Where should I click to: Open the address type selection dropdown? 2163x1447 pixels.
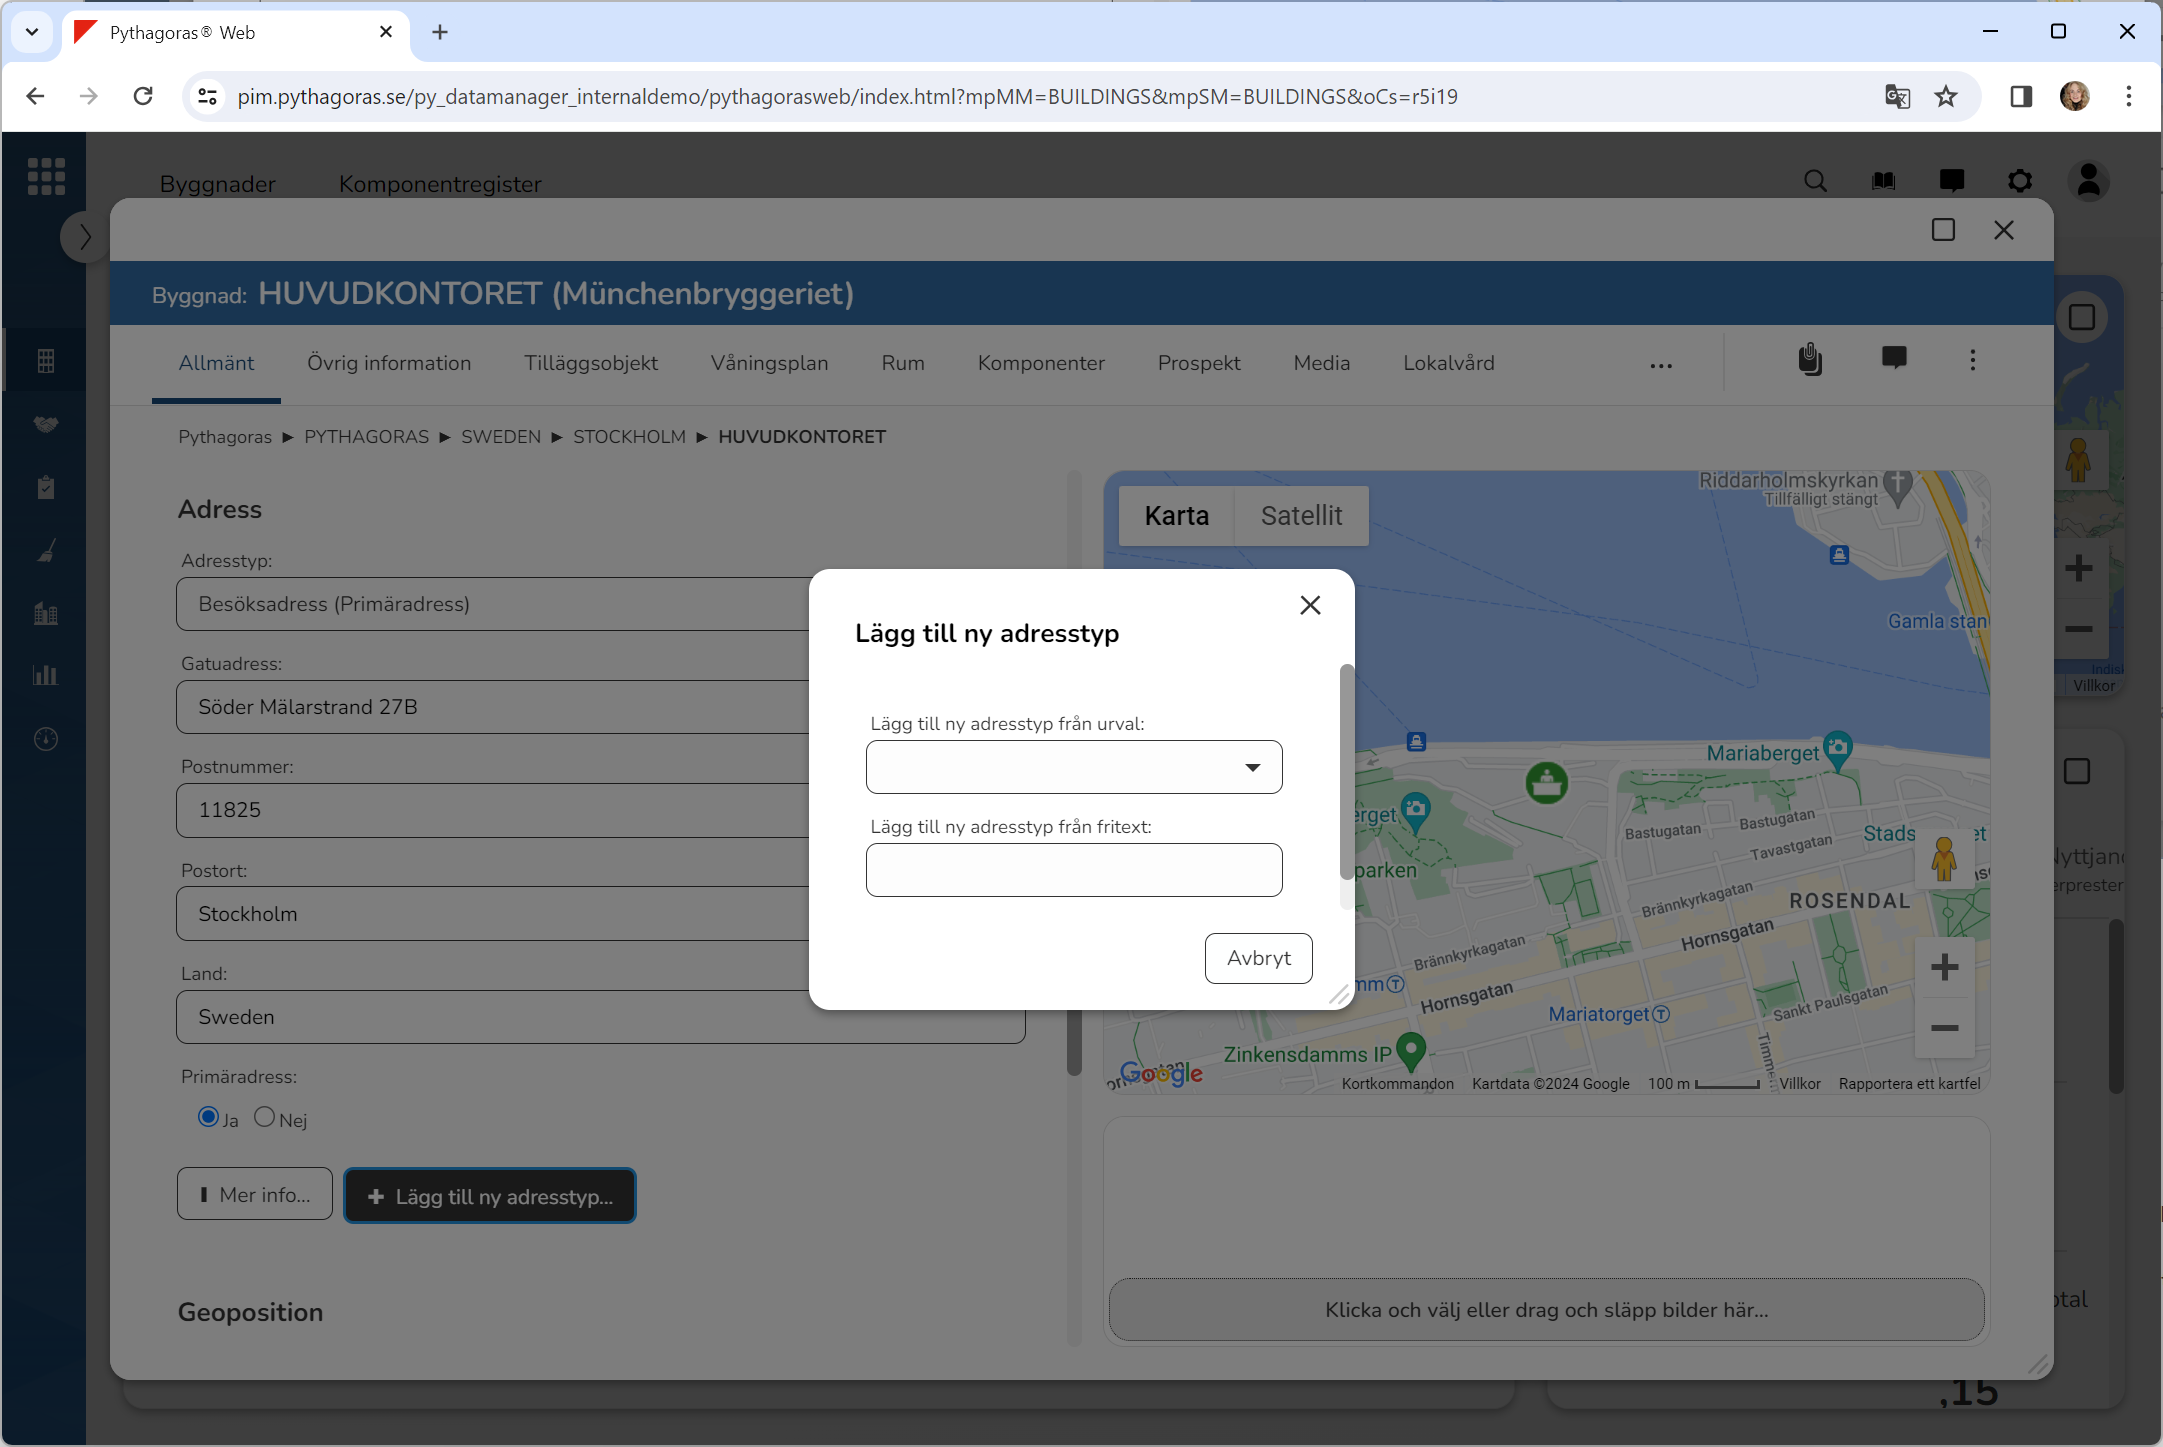point(1073,767)
